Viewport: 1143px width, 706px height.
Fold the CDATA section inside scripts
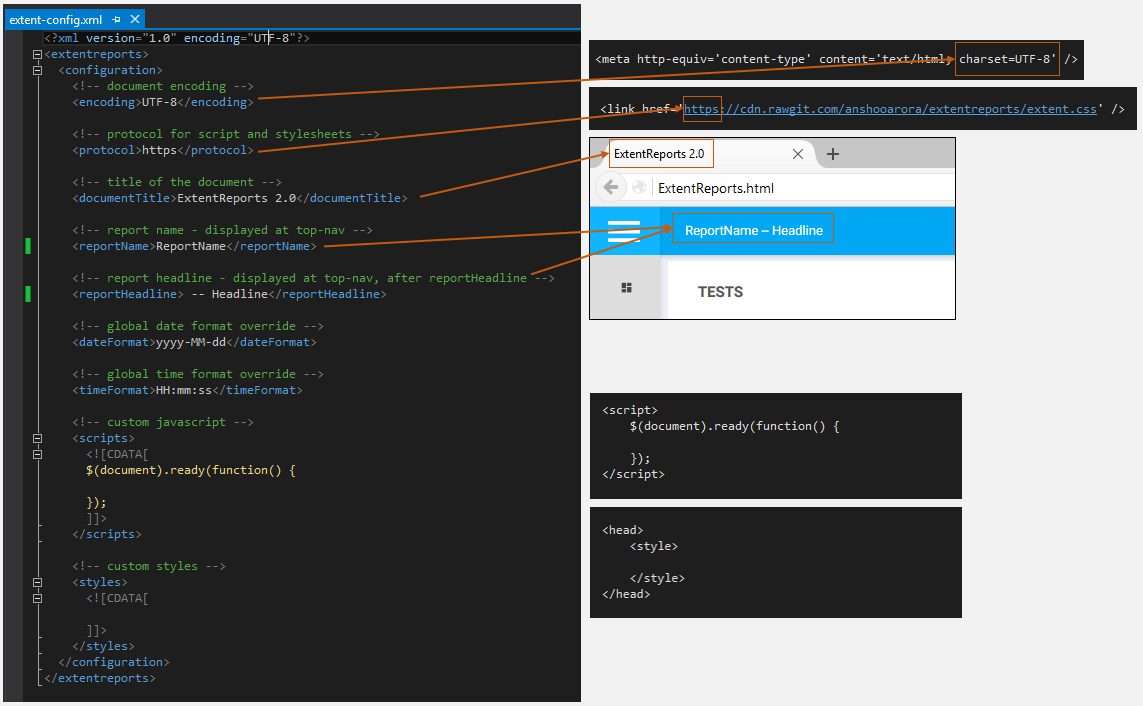pyautogui.click(x=37, y=454)
